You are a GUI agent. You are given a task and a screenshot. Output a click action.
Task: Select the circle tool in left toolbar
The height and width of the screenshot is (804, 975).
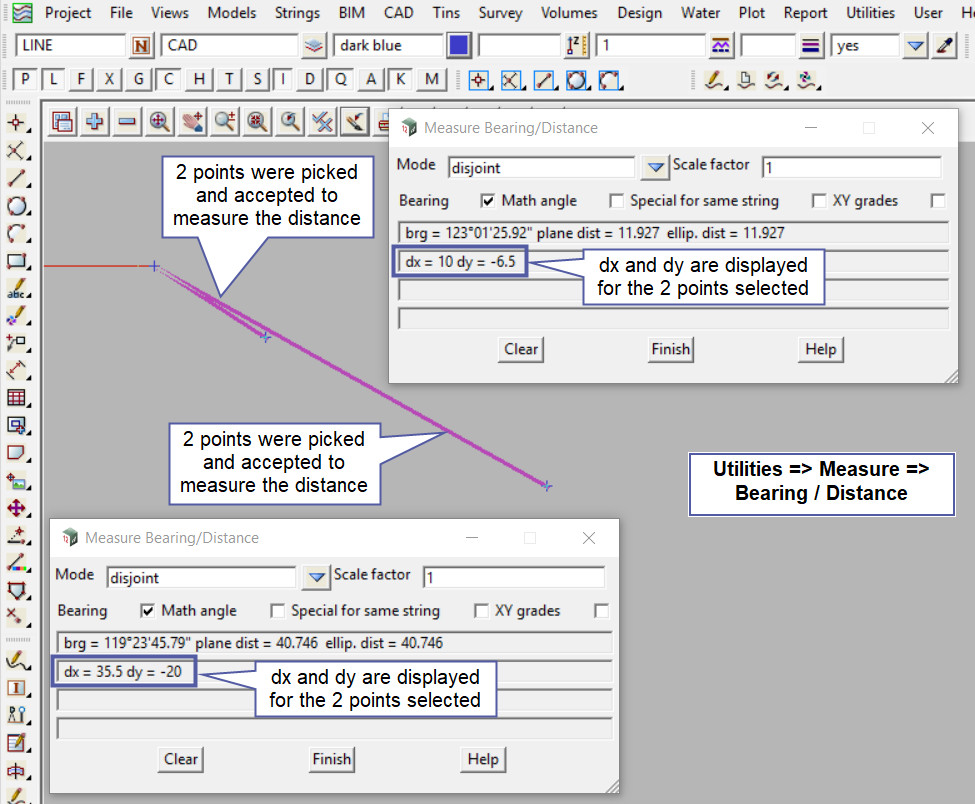click(16, 206)
